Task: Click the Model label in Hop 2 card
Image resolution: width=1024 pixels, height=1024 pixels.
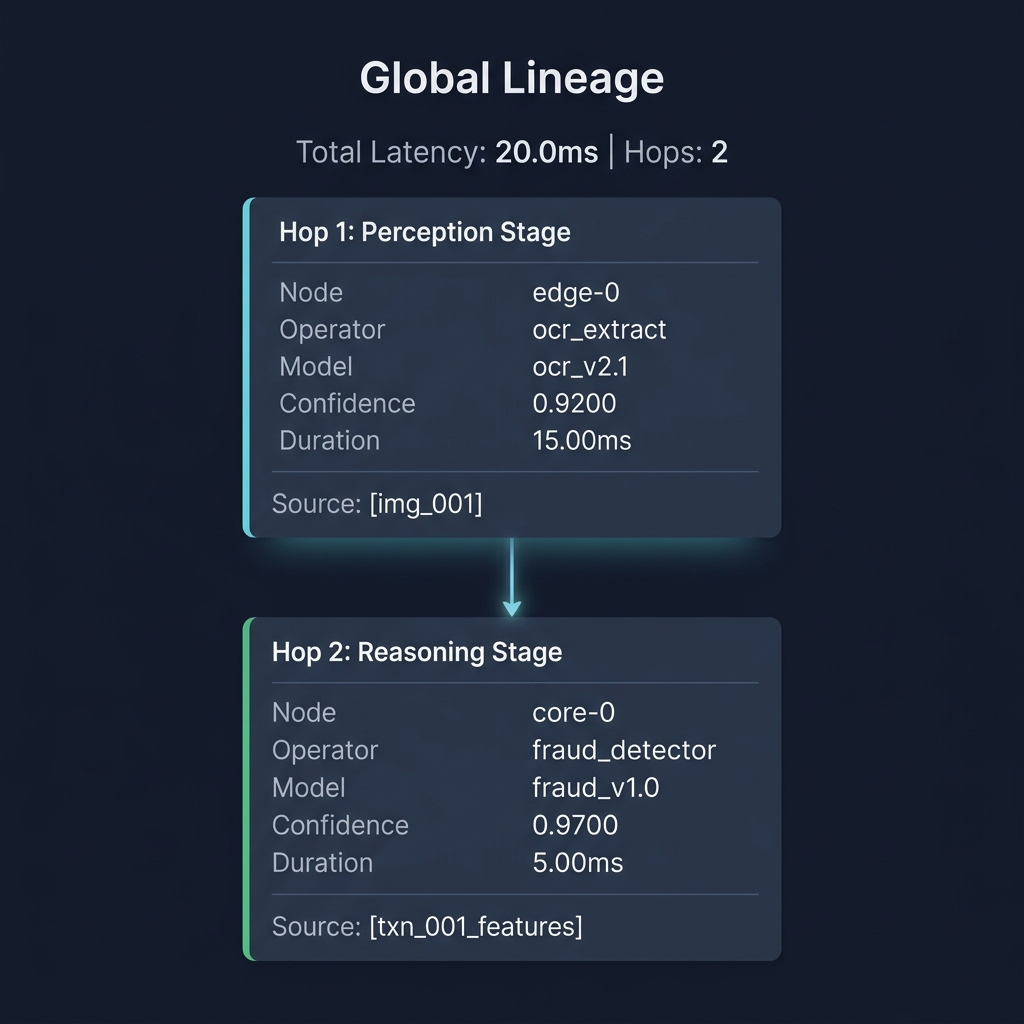Action: pos(309,788)
